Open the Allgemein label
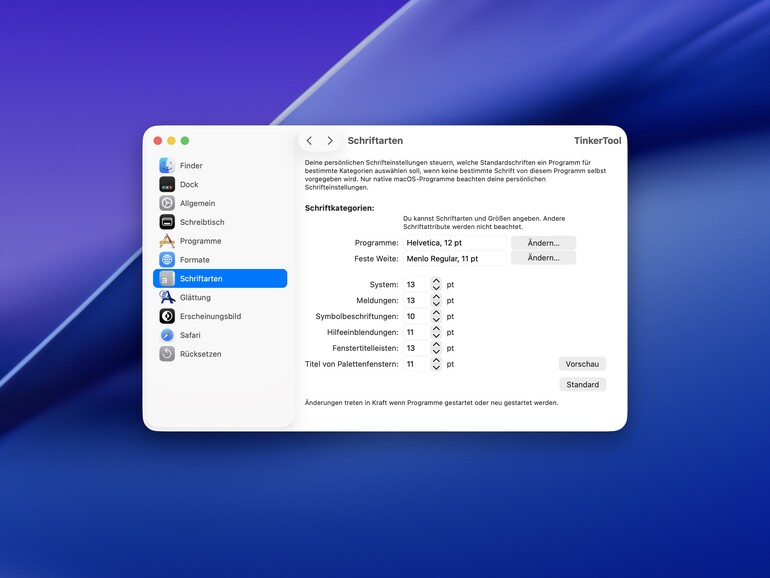Image resolution: width=770 pixels, height=578 pixels. [197, 203]
